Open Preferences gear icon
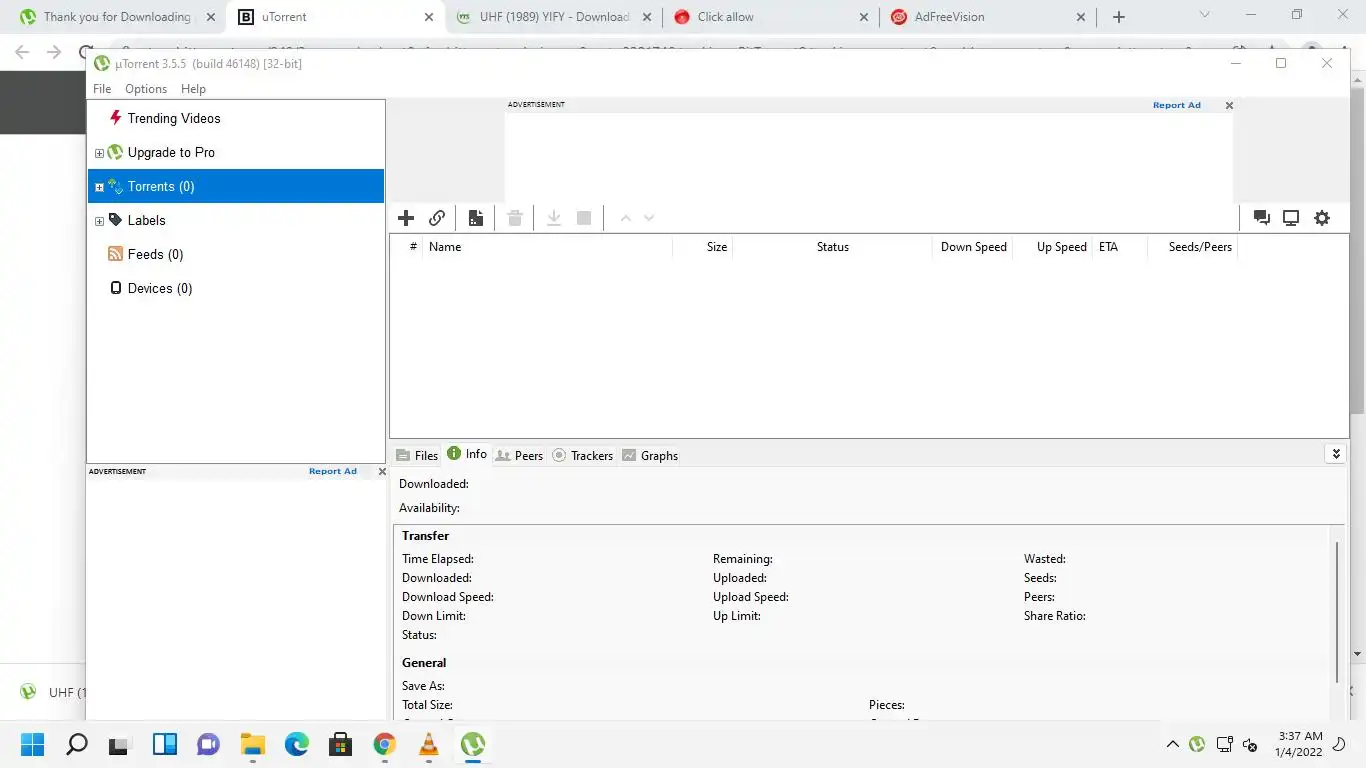Screen dimensions: 1366x768 coord(1322,218)
